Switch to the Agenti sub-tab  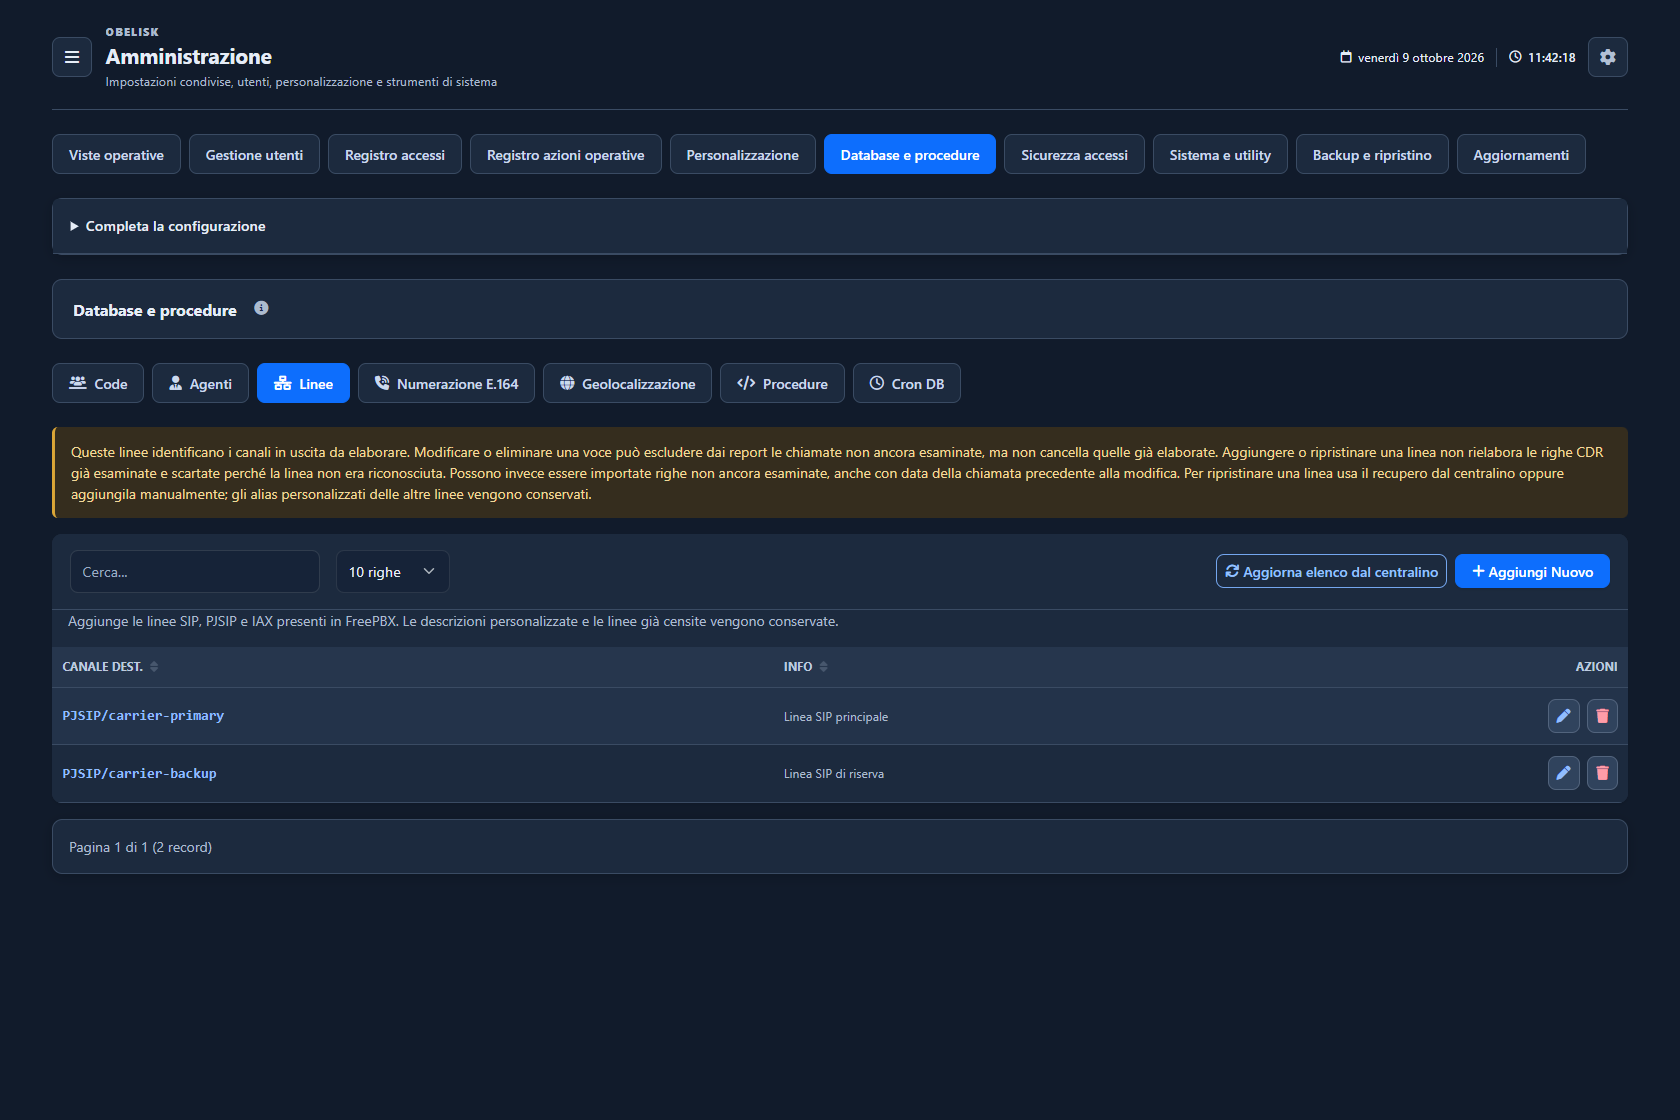pyautogui.click(x=200, y=383)
